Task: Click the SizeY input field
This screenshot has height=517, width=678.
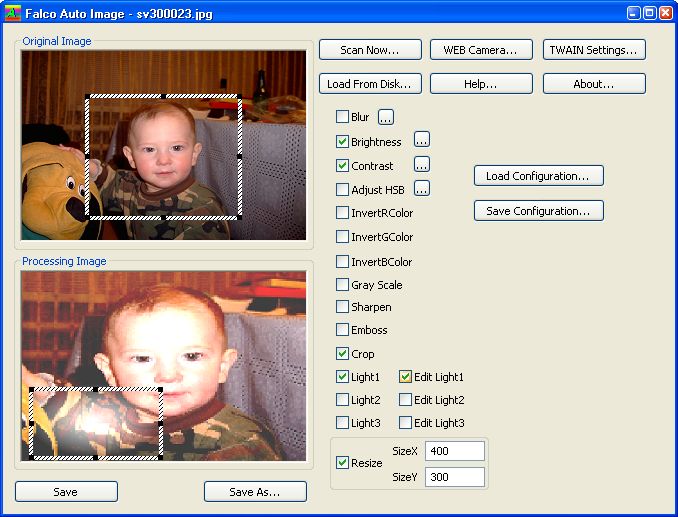Action: click(x=455, y=477)
